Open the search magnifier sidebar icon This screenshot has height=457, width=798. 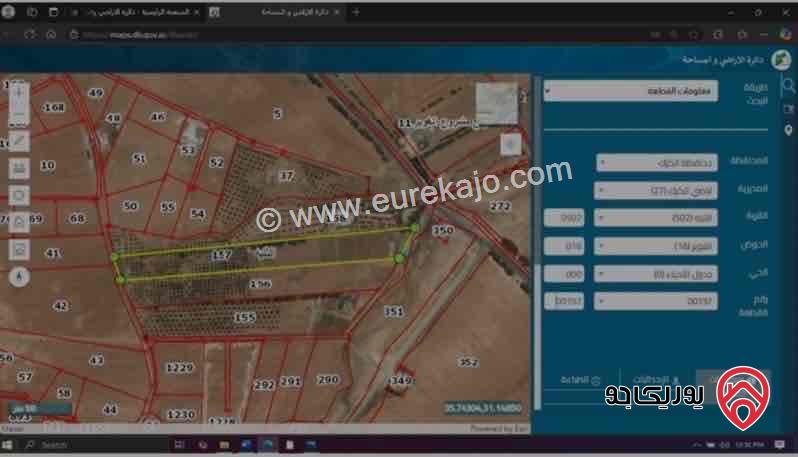[788, 85]
